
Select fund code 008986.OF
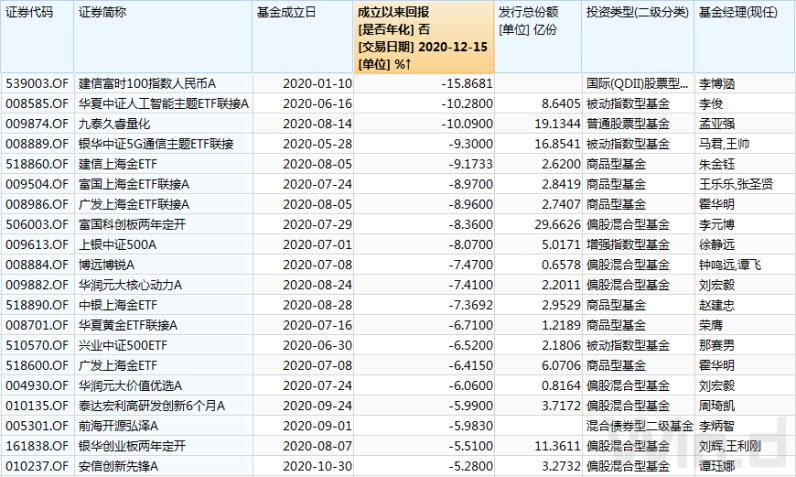point(37,205)
